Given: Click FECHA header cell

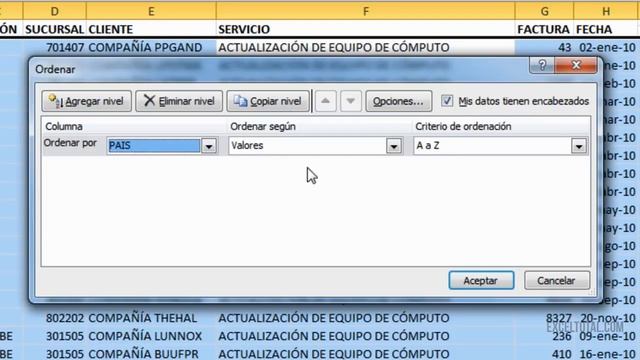Looking at the screenshot, I should point(607,29).
